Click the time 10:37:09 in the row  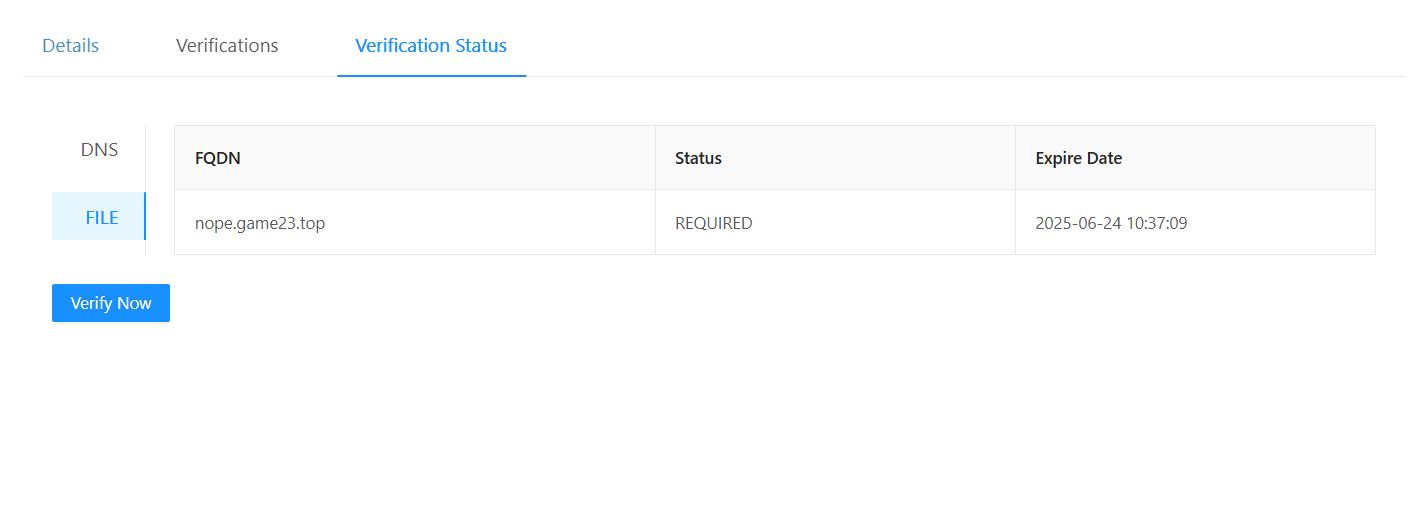coord(1157,223)
